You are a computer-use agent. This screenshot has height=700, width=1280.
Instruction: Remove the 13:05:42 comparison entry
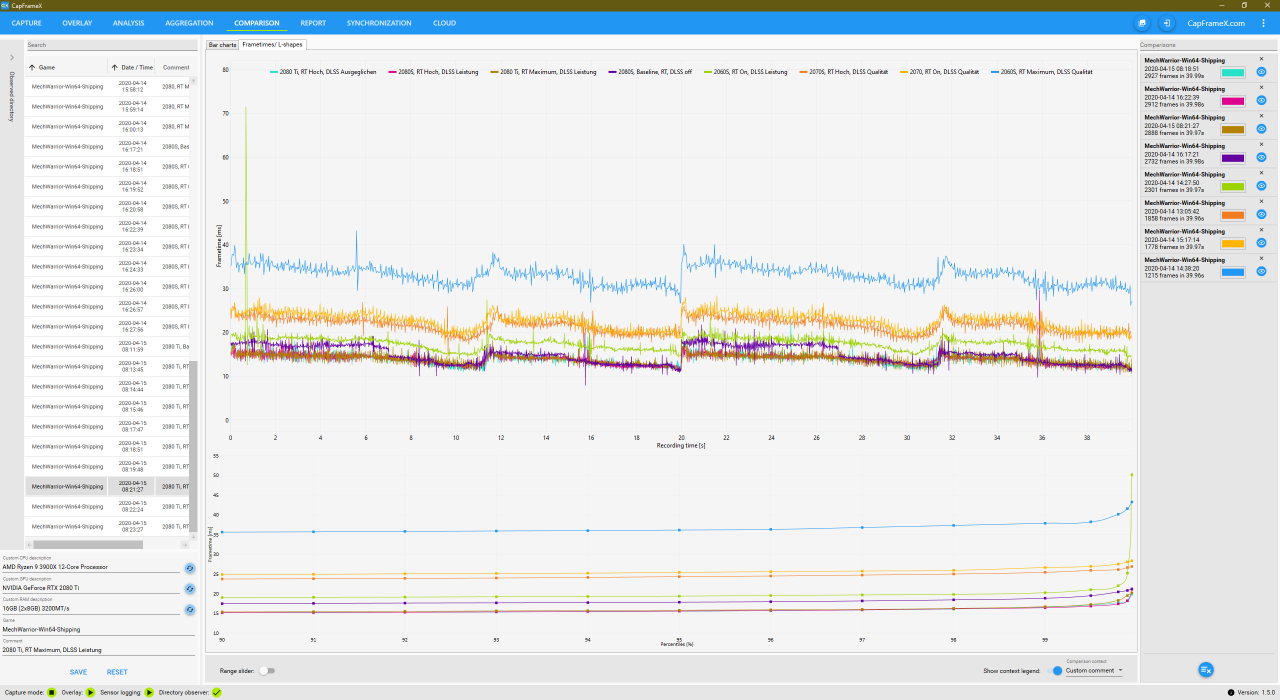point(1261,202)
